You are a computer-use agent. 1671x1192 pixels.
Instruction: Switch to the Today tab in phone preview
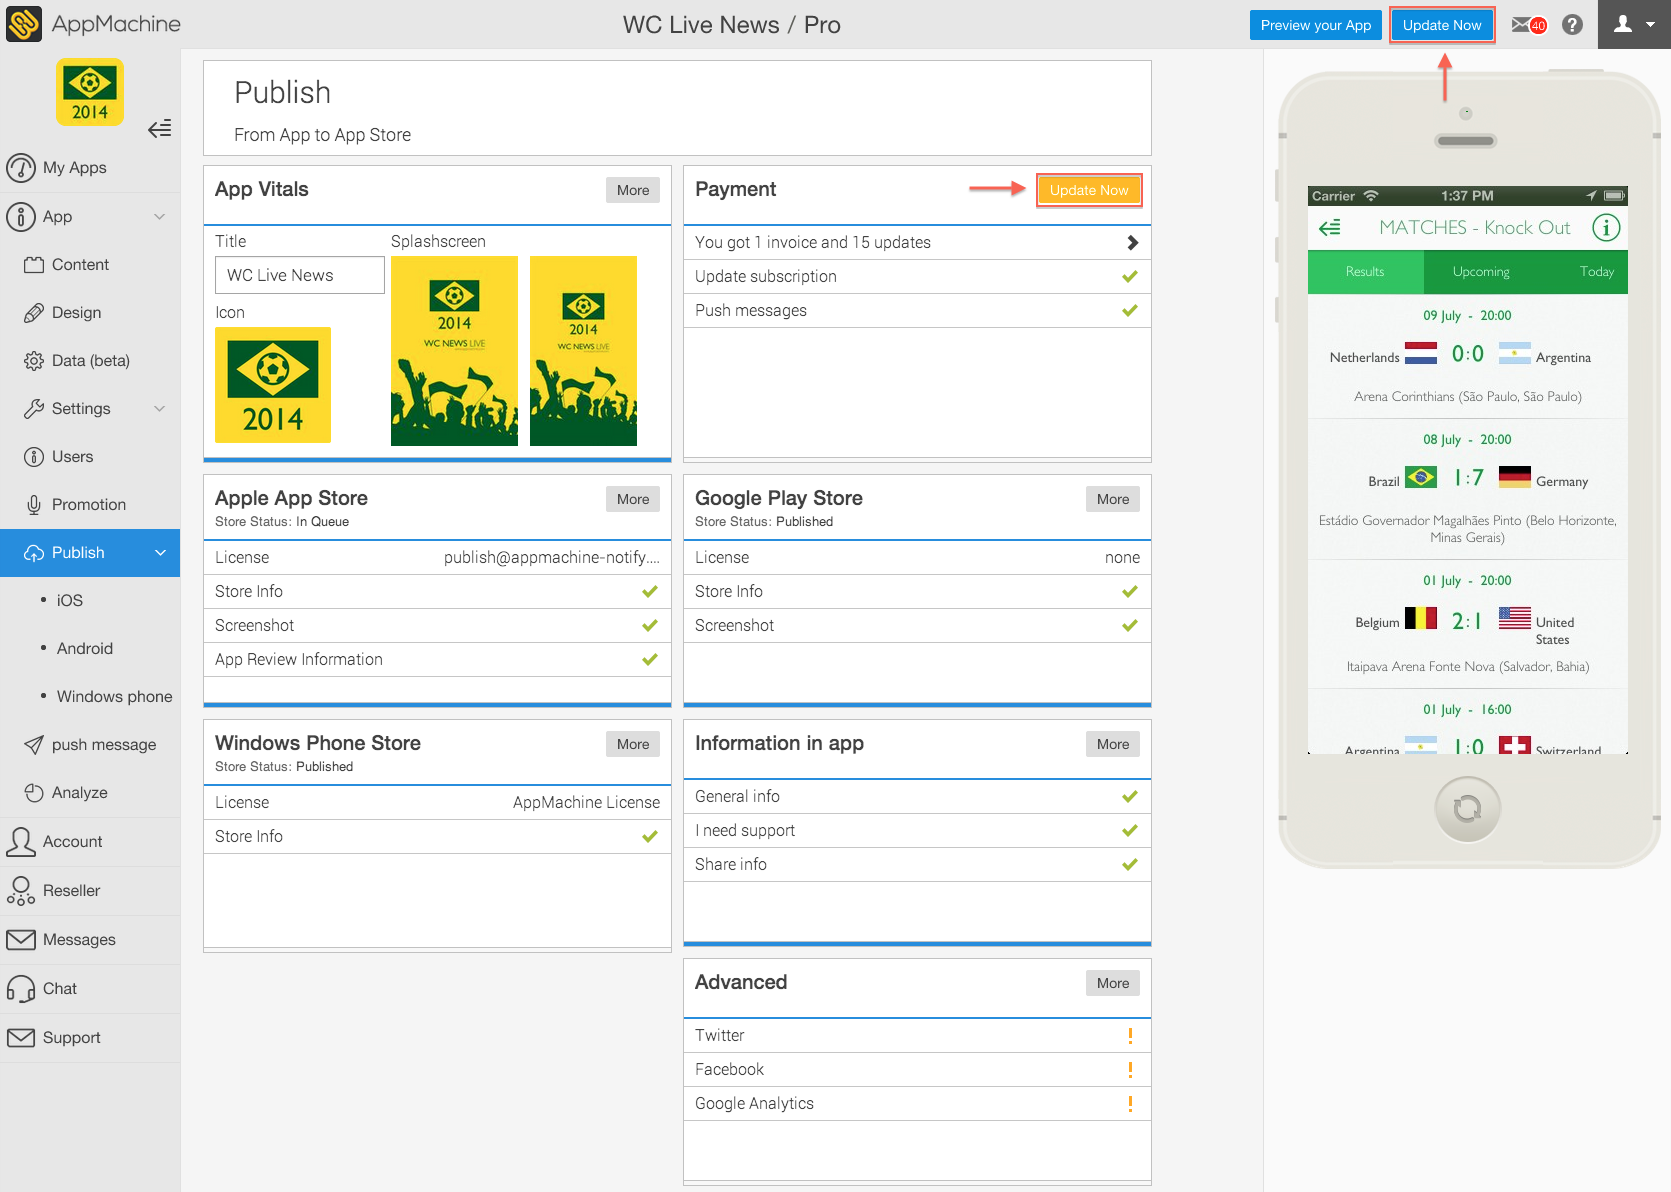click(1597, 272)
